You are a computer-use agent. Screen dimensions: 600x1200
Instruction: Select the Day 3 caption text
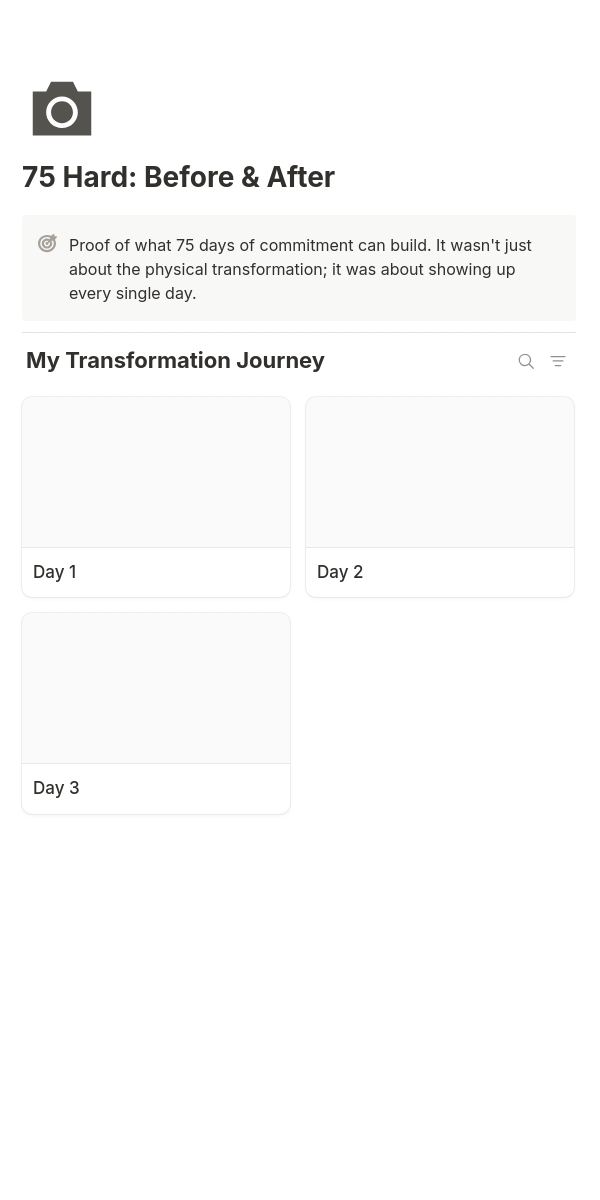coord(56,787)
